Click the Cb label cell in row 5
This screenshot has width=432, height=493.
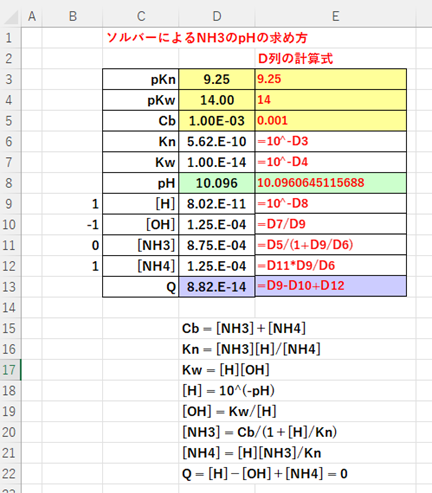point(141,121)
